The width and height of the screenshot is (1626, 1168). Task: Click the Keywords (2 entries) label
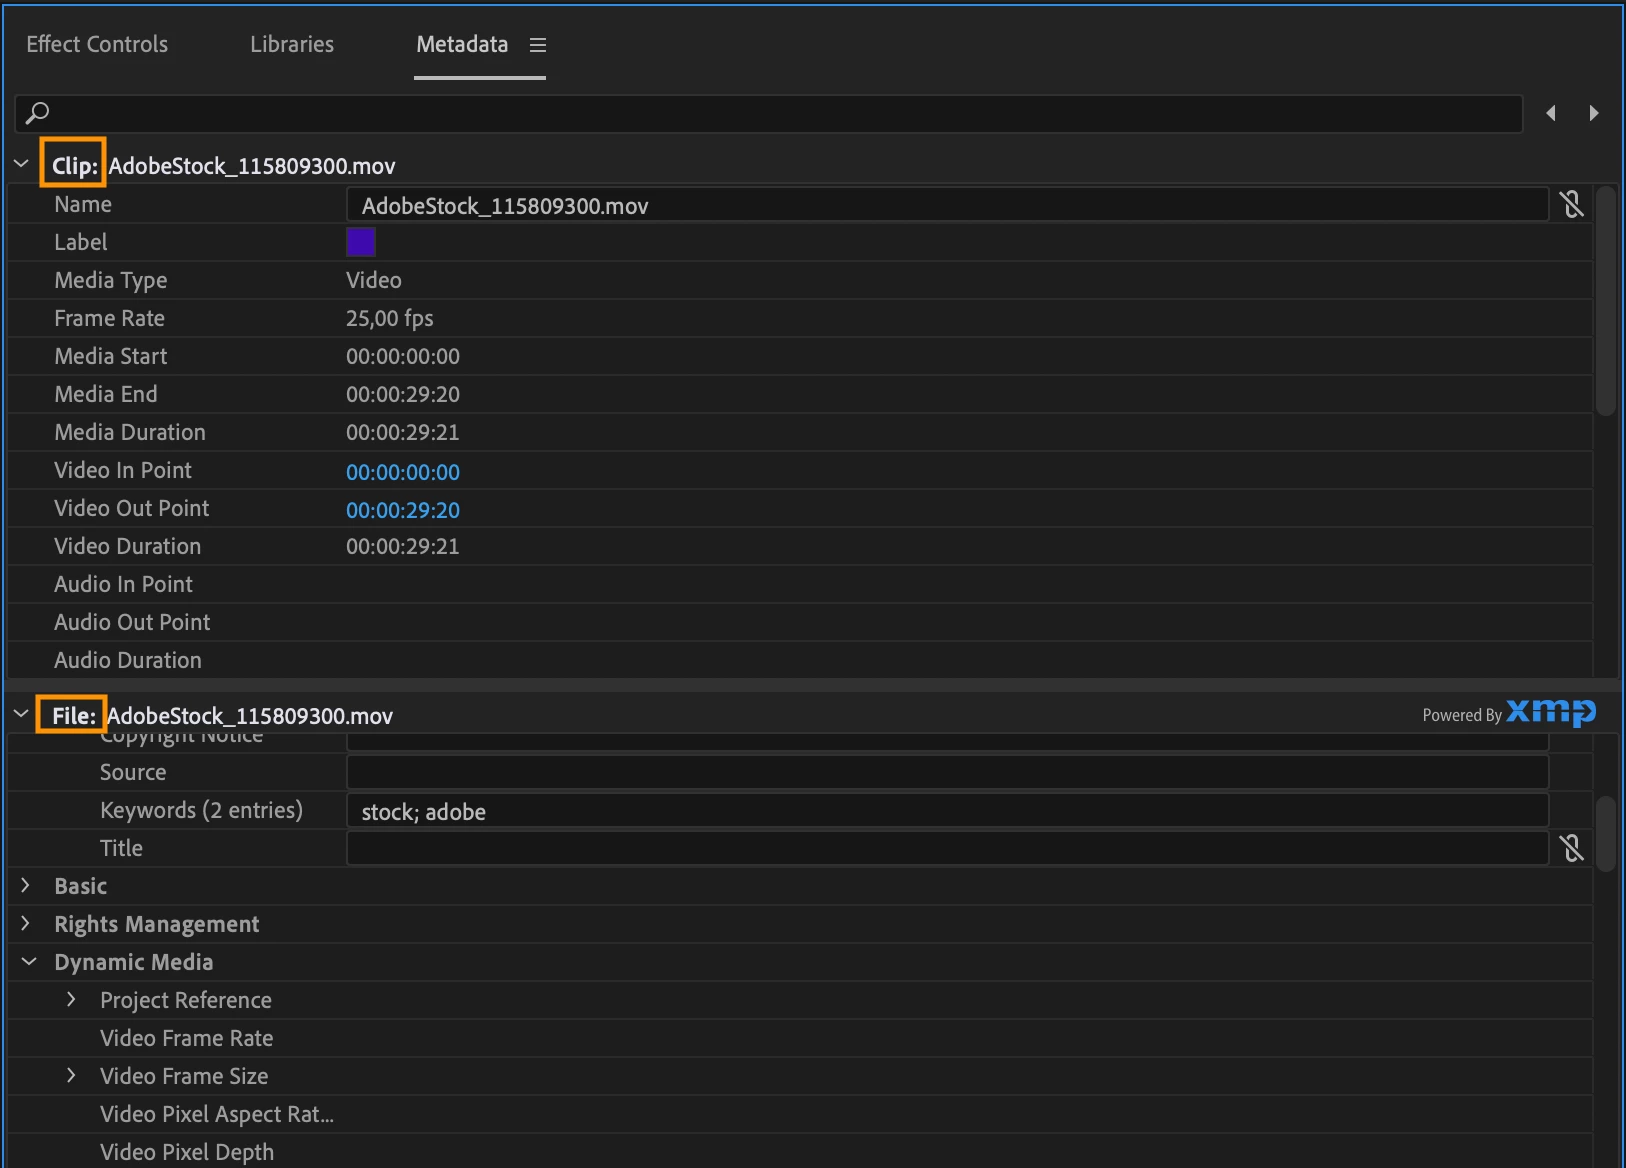coord(201,810)
